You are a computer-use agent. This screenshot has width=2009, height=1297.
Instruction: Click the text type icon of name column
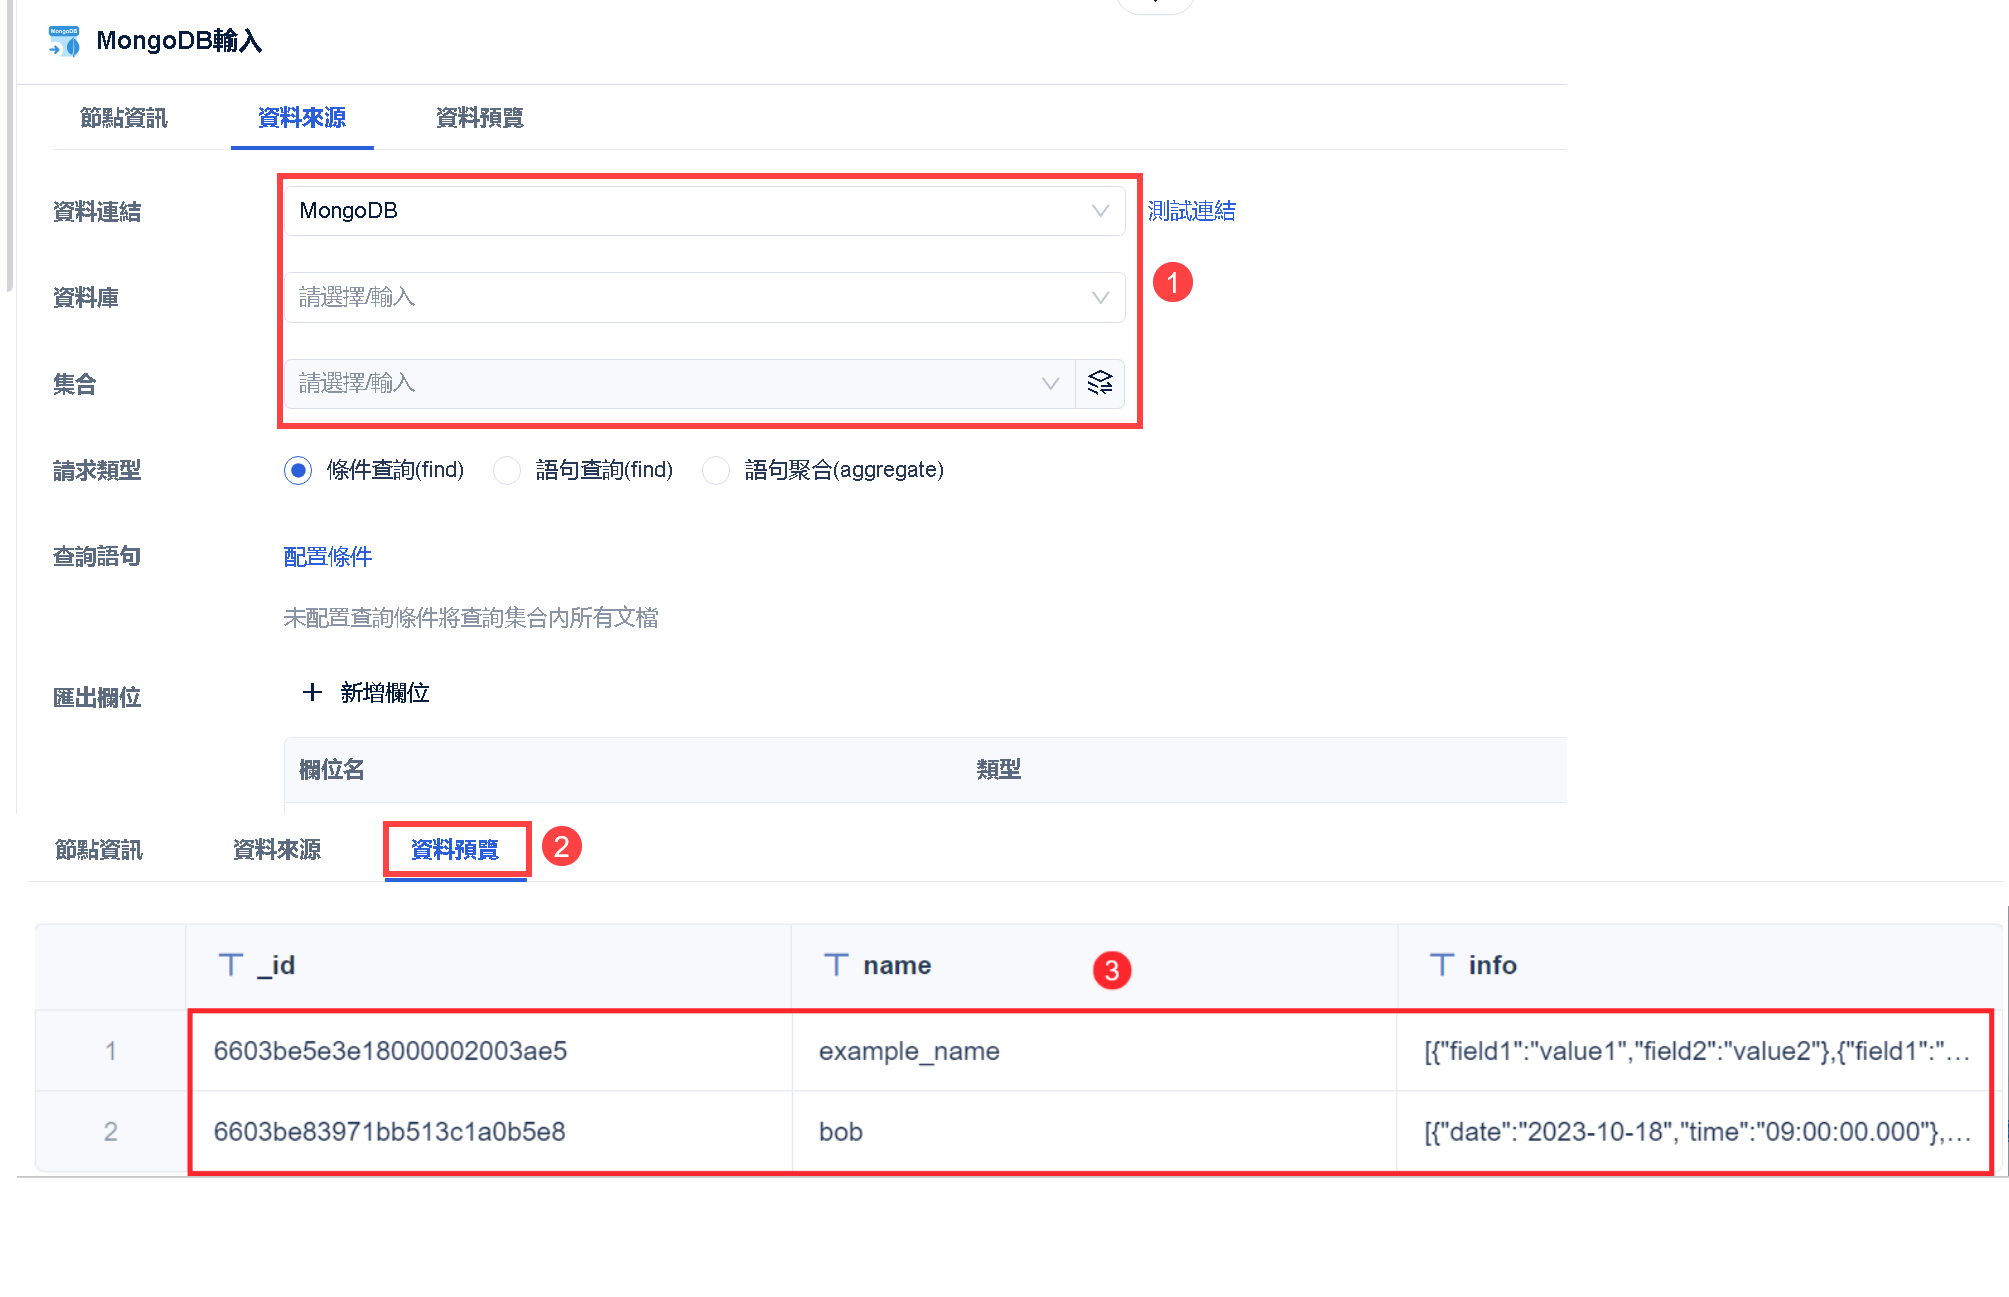coord(836,965)
